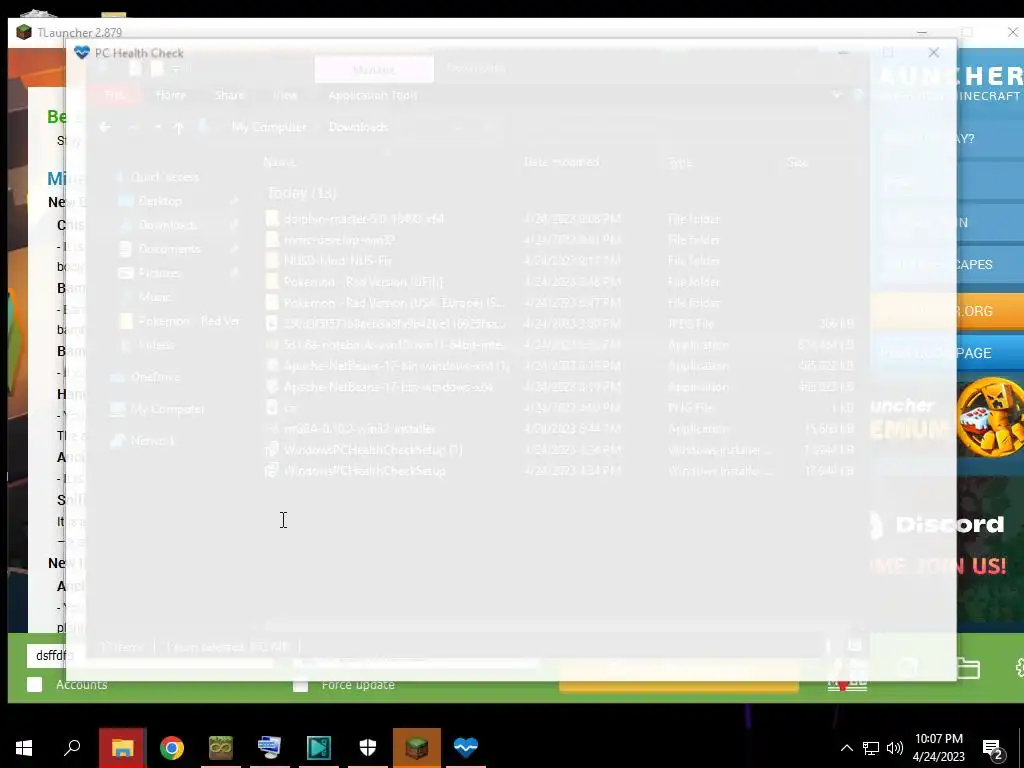This screenshot has width=1024, height=768.
Task: Sort files by Type column
Action: (680, 162)
